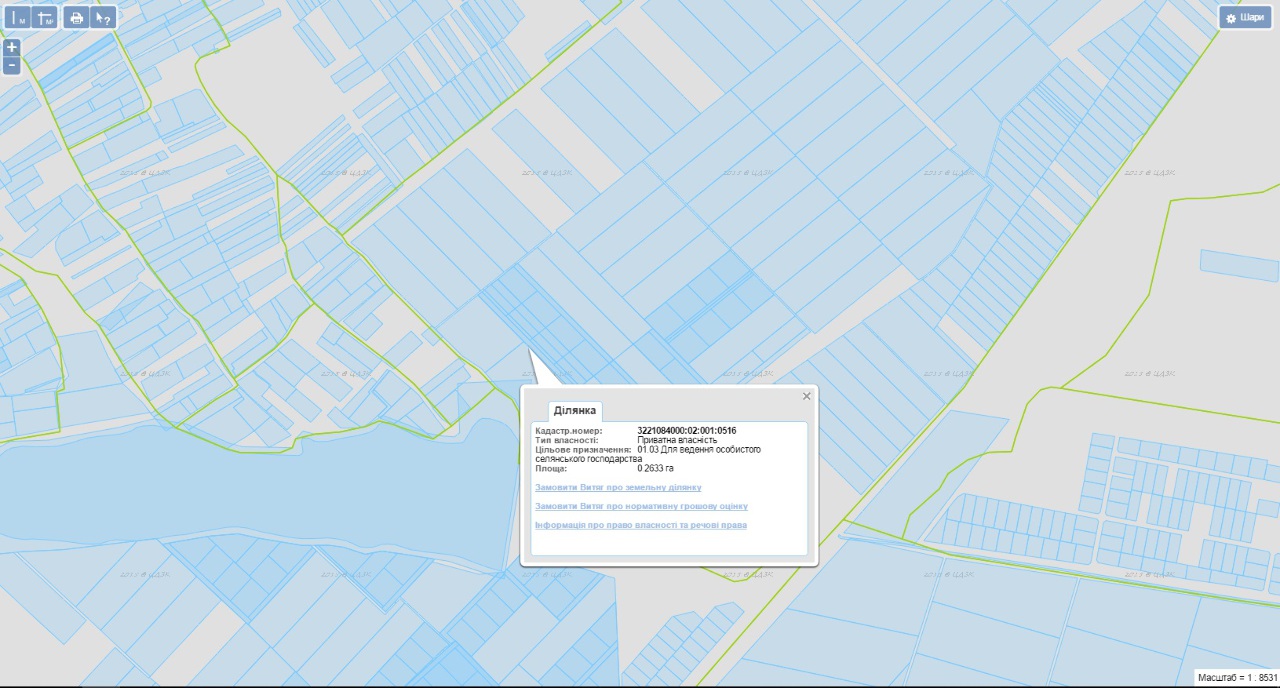Click the print map icon
This screenshot has width=1280, height=688.
point(76,17)
